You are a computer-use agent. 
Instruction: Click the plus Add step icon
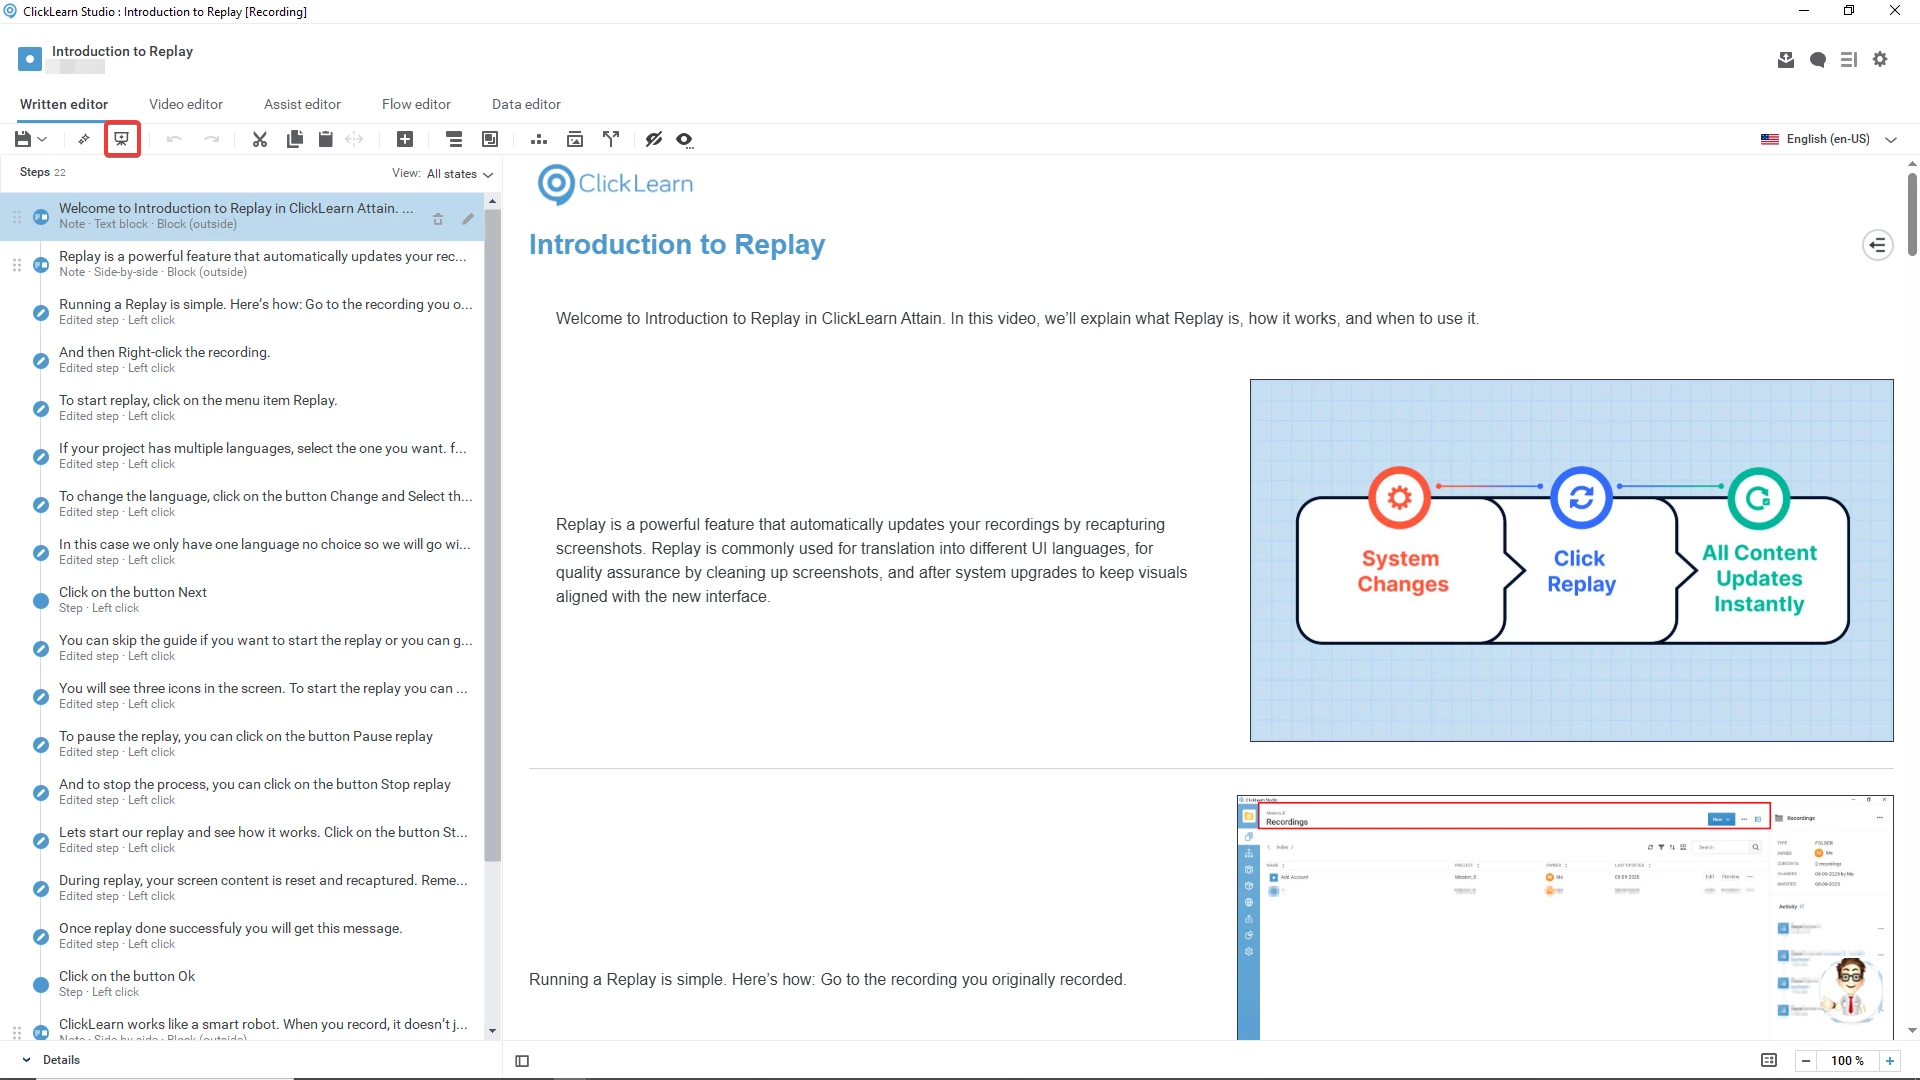[x=405, y=139]
